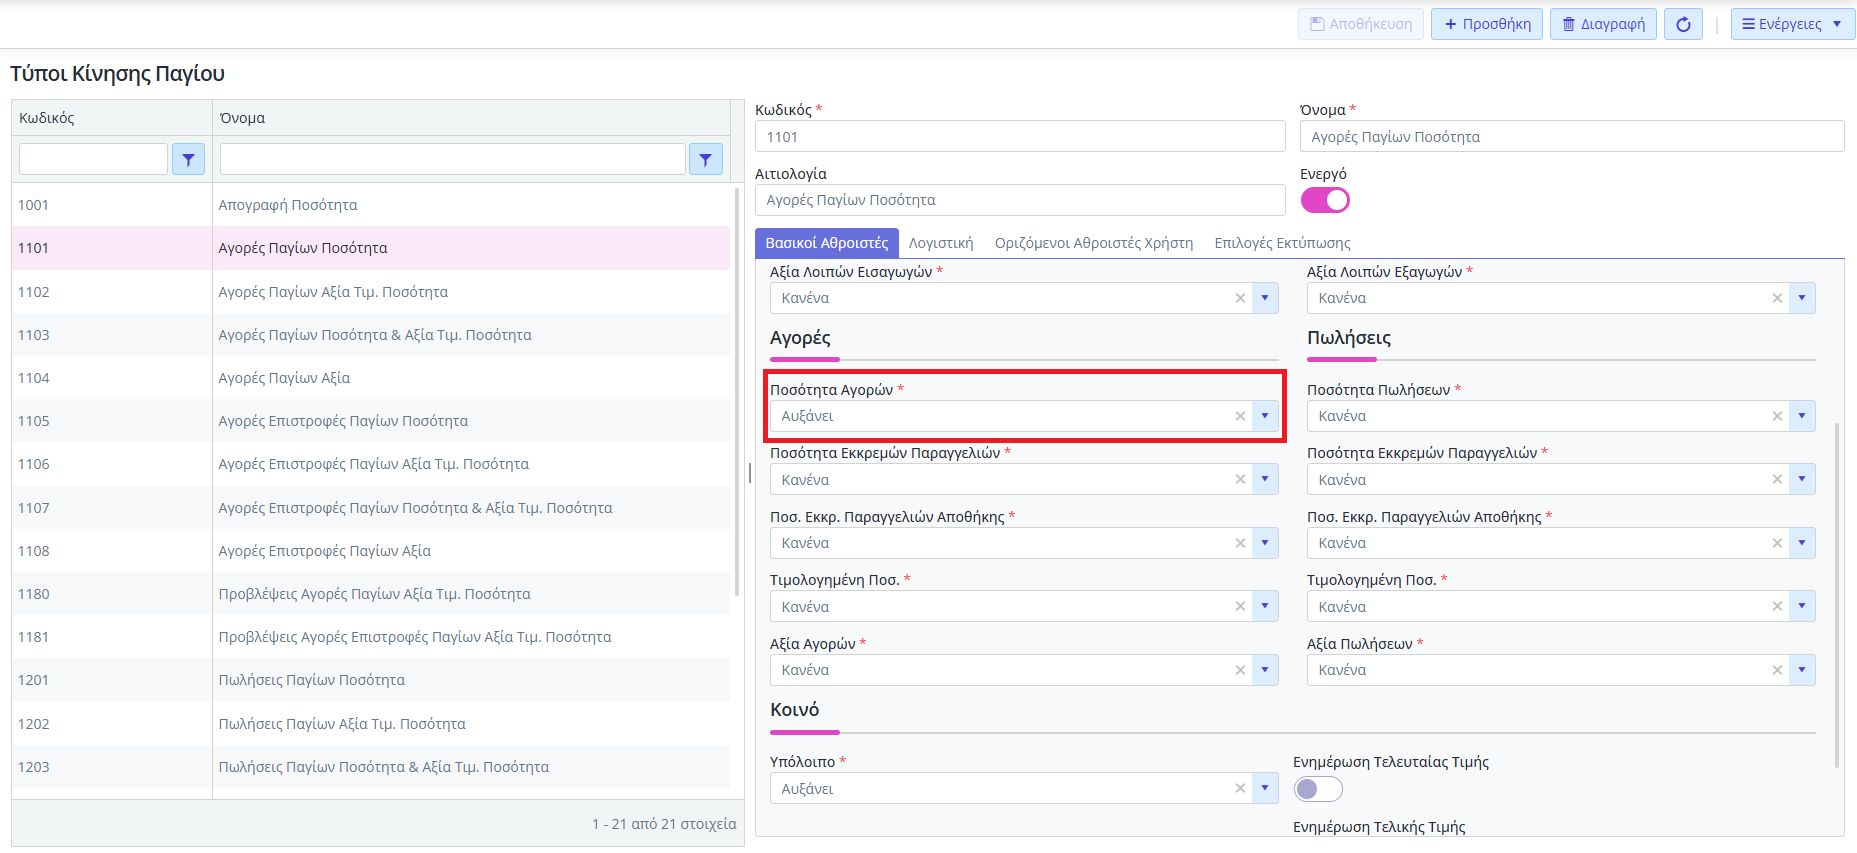Screen dimensions: 1857x853
Task: Open the Επιλογές Εκτύπωσης tab
Action: coord(1282,243)
